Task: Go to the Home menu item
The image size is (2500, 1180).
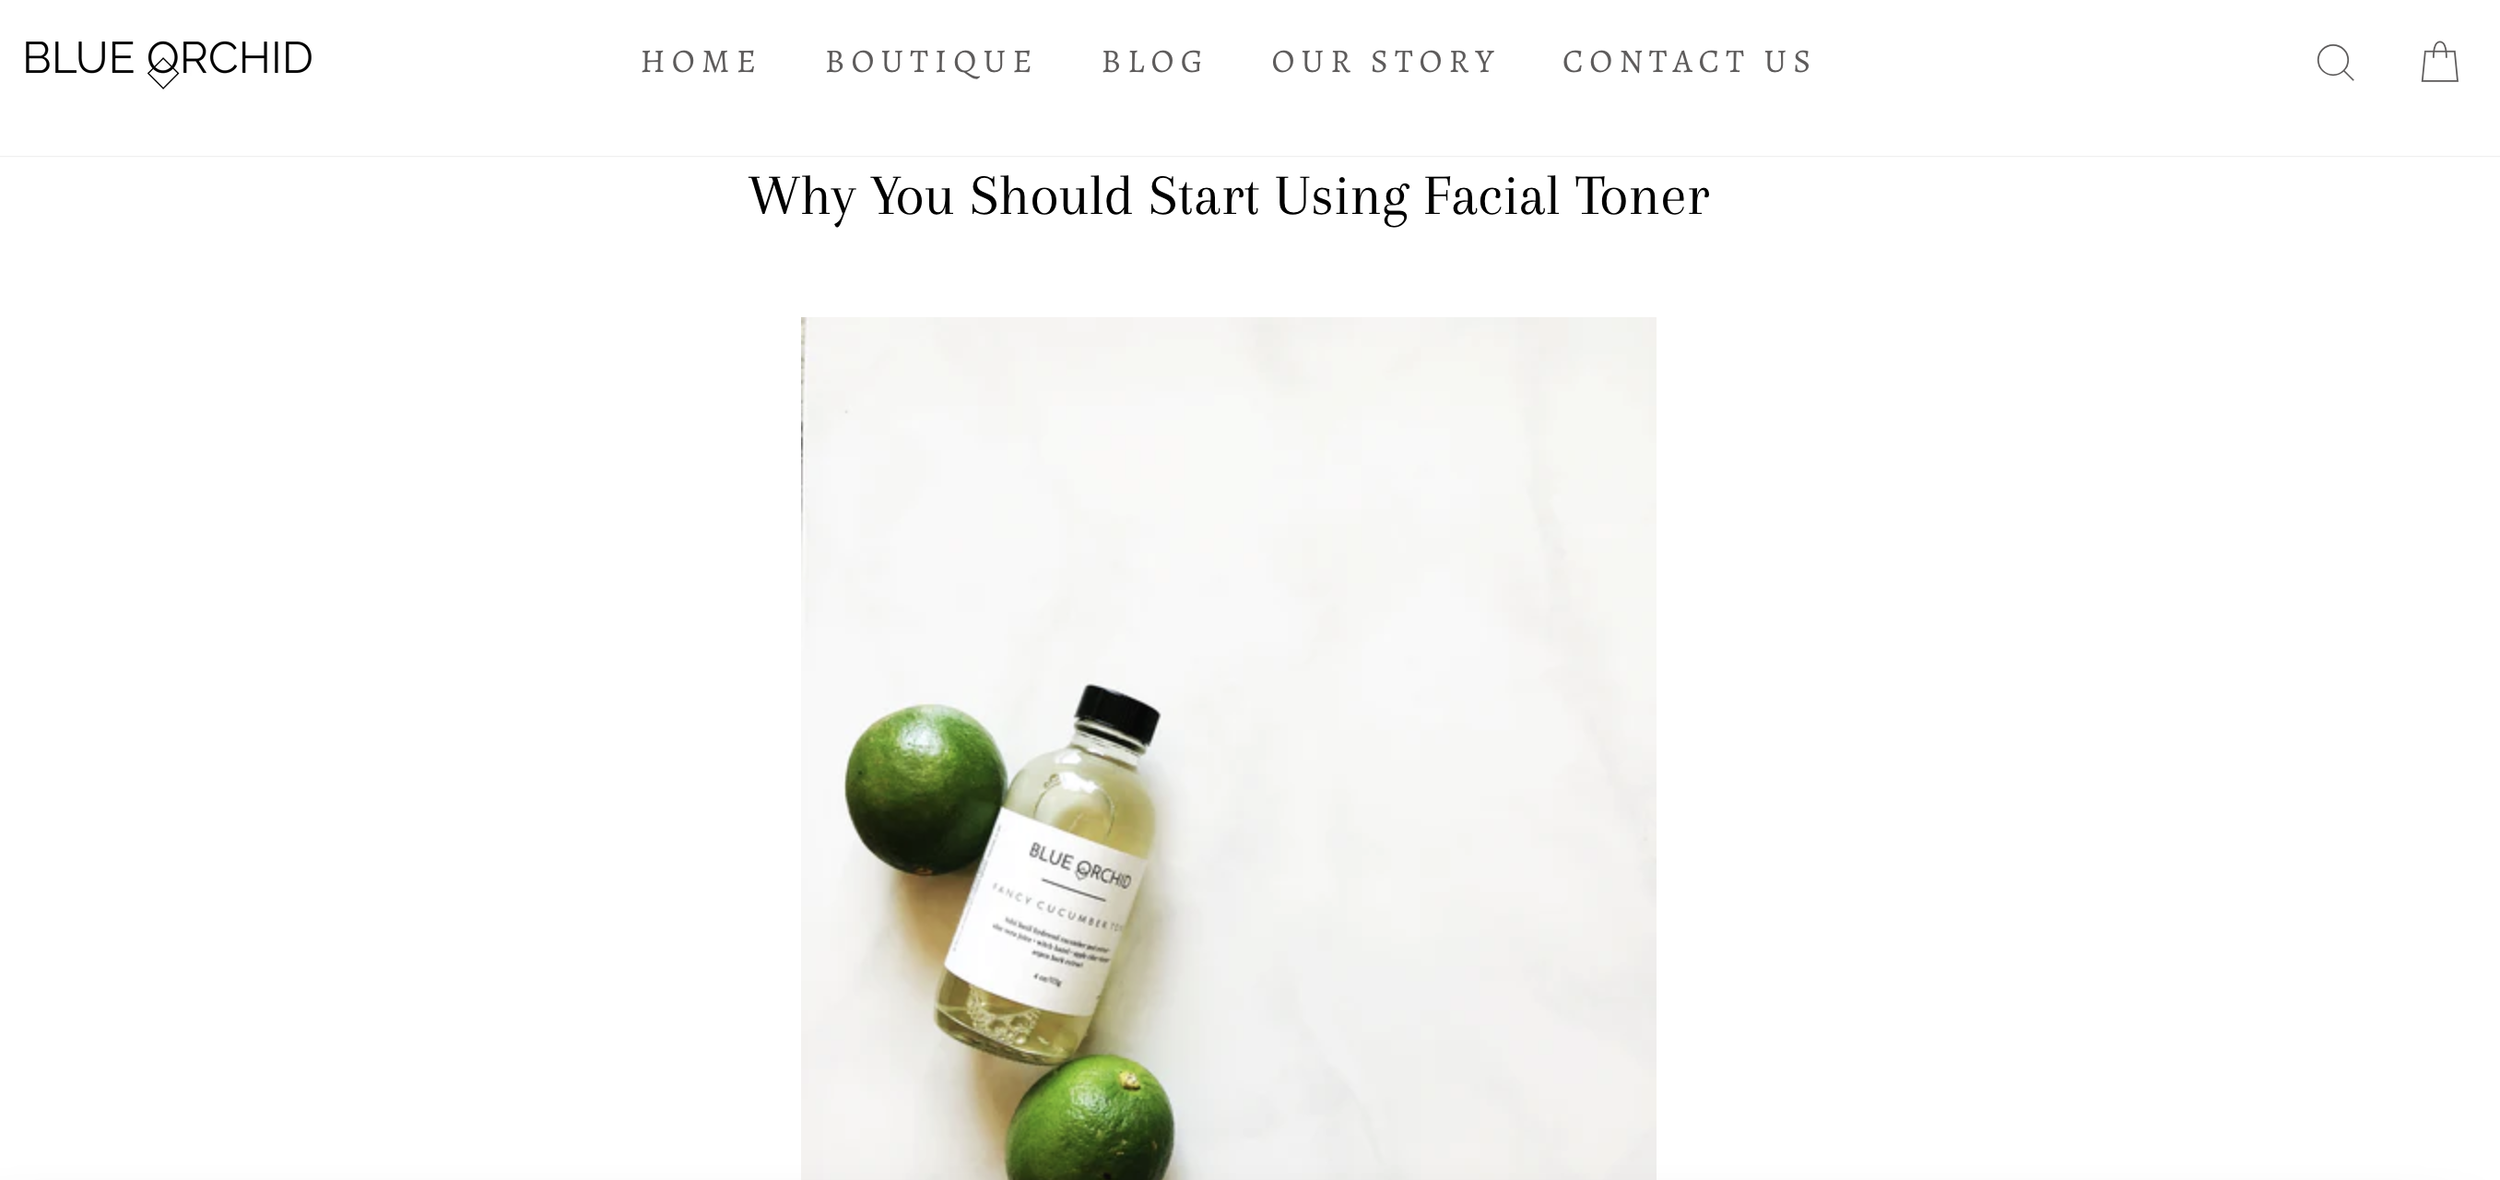Action: (x=700, y=62)
